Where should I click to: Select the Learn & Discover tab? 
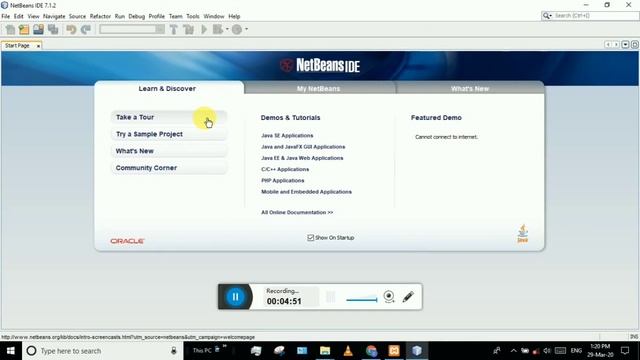click(167, 88)
